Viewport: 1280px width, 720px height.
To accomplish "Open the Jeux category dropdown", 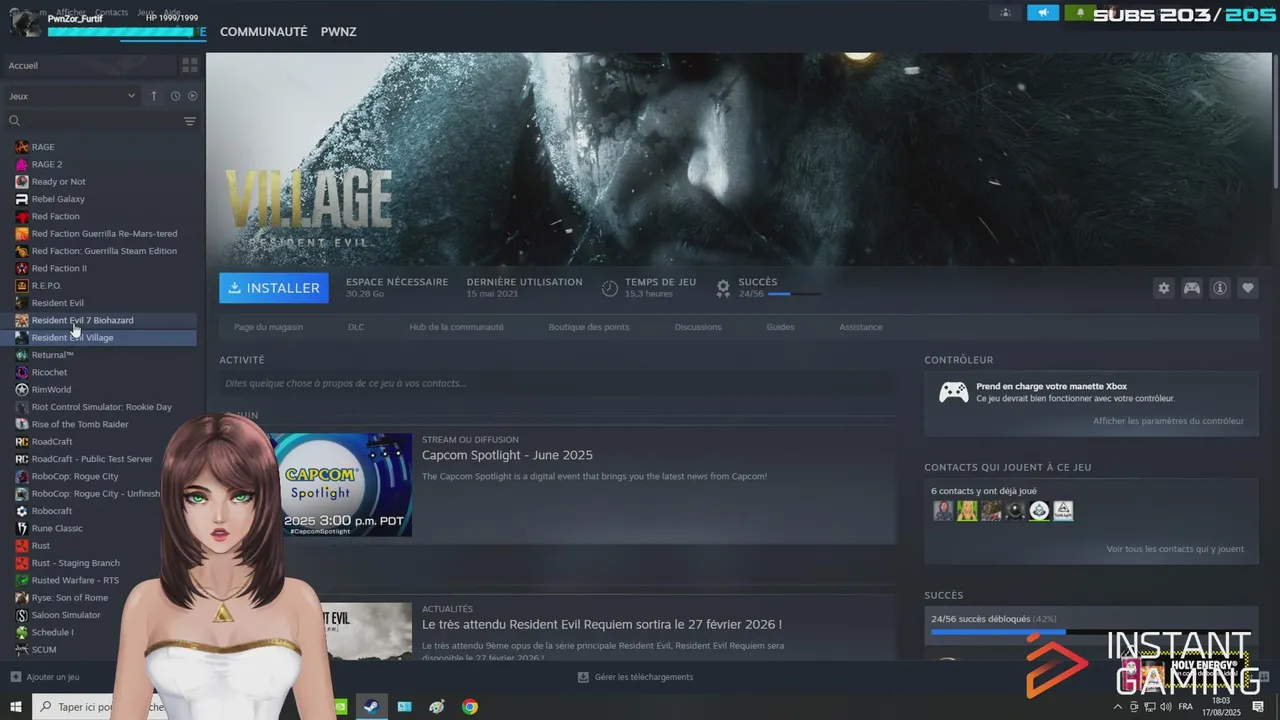I will (x=72, y=96).
